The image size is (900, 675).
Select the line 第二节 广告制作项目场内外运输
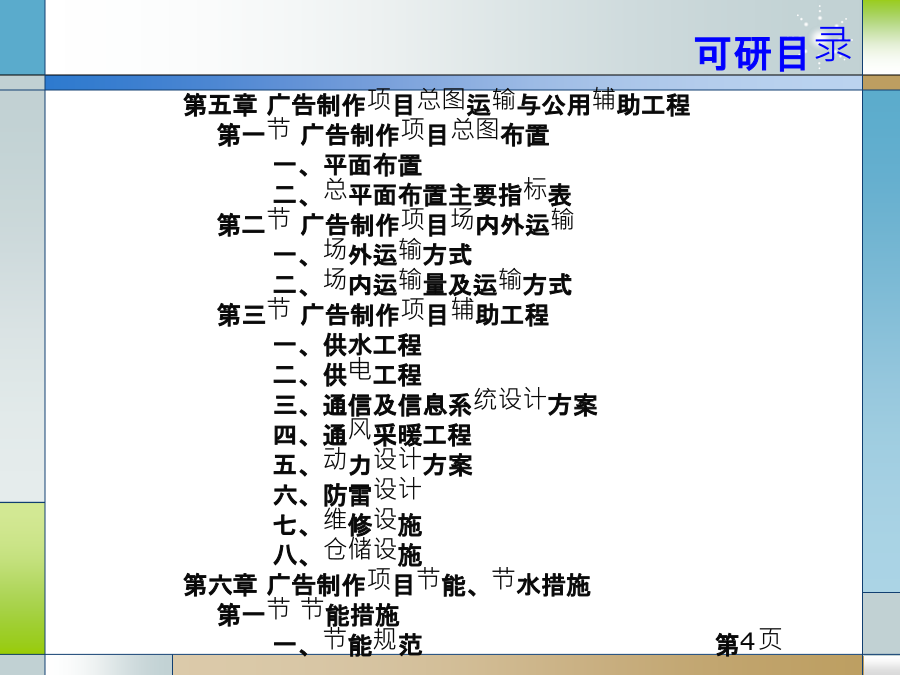[x=395, y=222]
